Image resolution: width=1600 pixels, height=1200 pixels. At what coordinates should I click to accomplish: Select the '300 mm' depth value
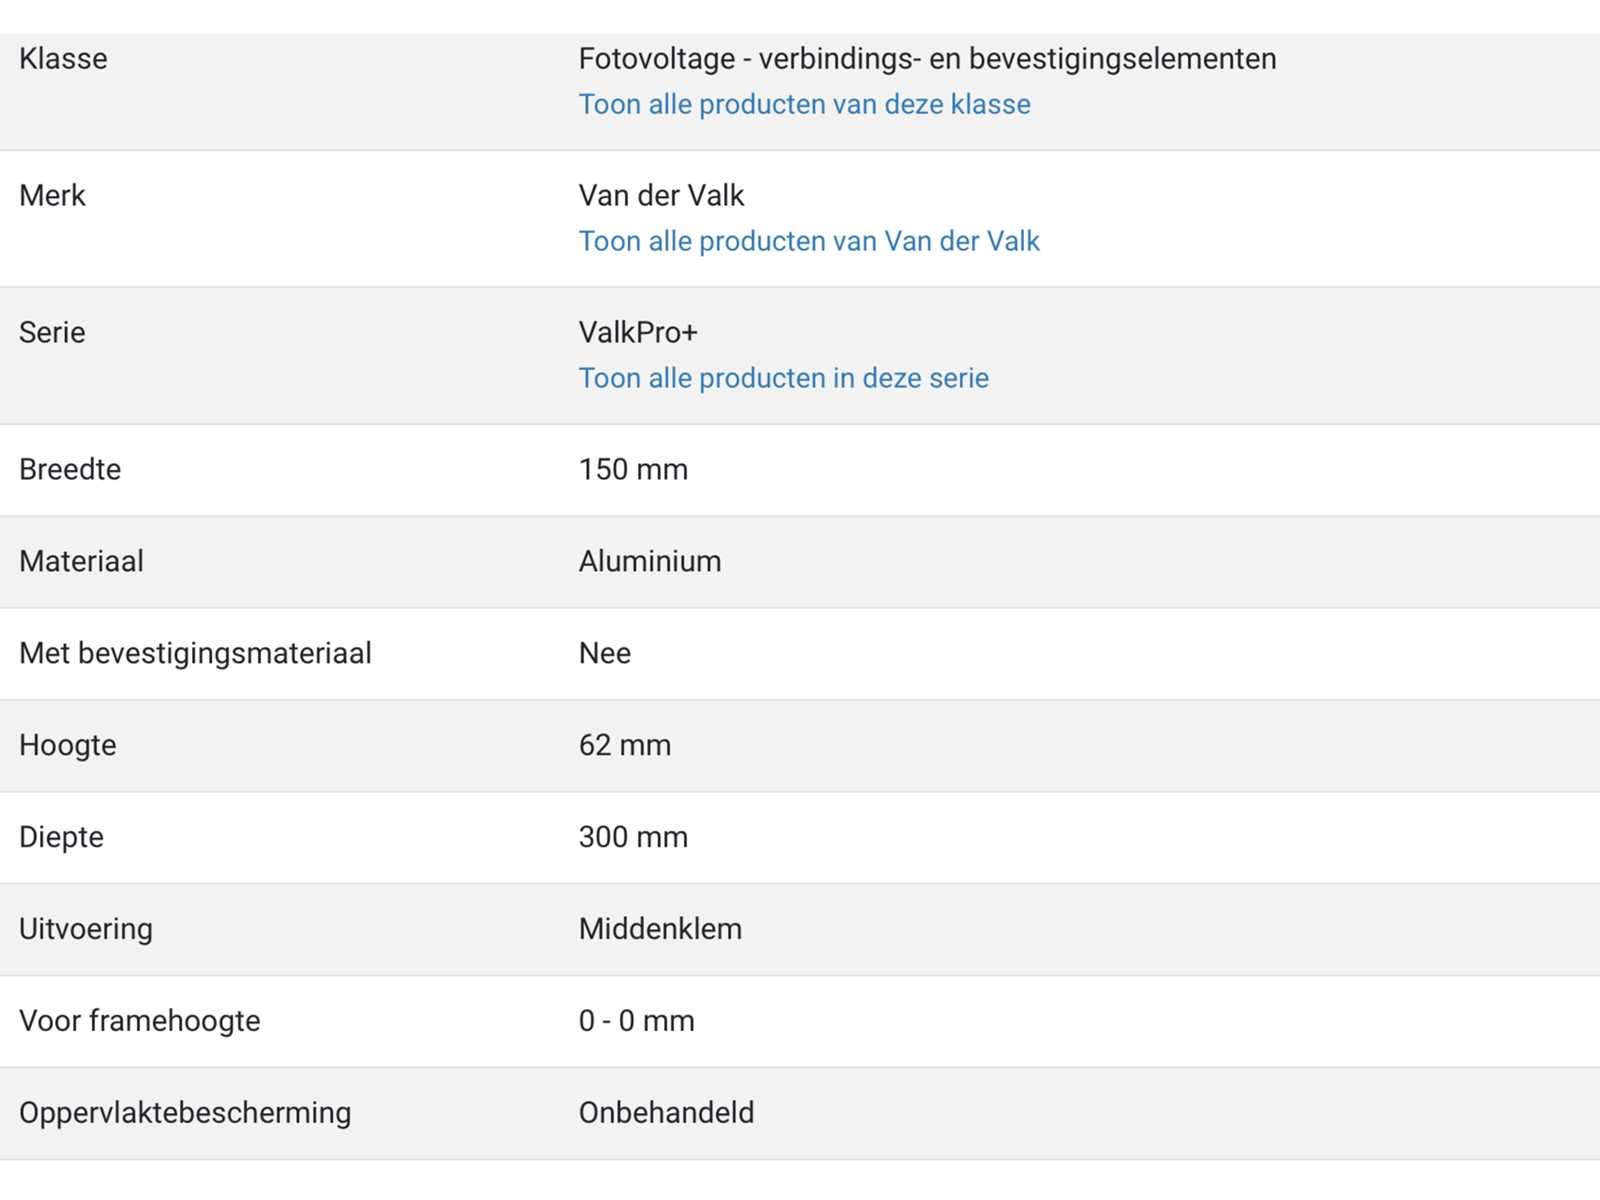click(x=633, y=837)
